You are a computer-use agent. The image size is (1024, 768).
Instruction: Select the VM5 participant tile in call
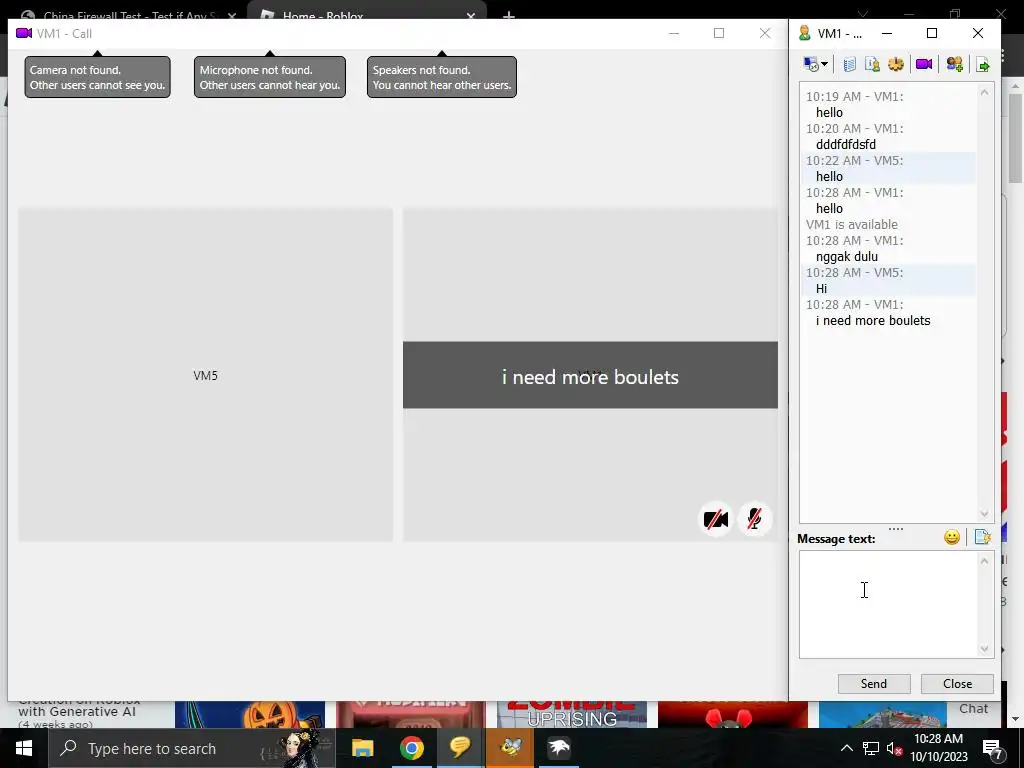point(206,375)
